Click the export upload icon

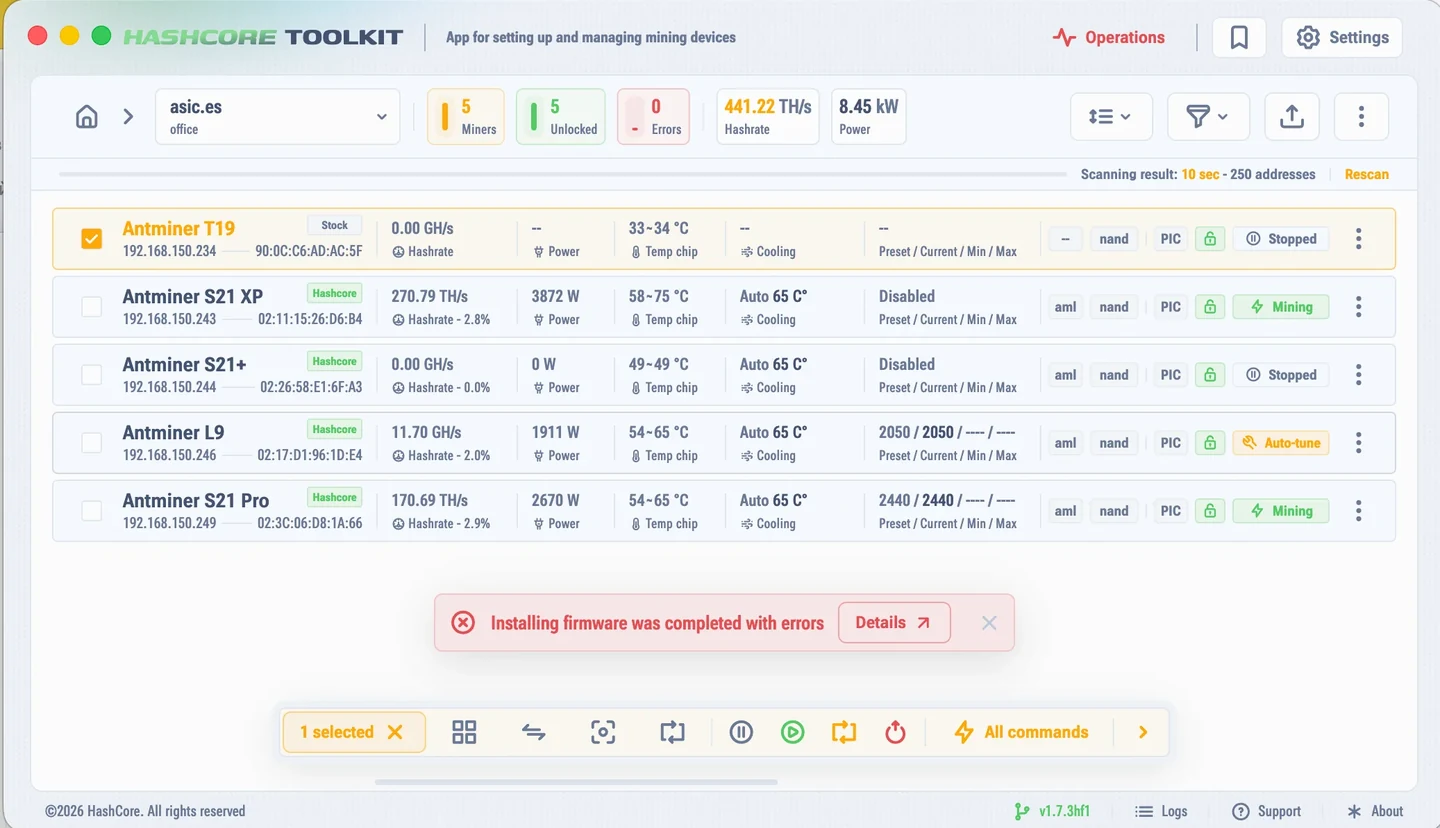click(1292, 117)
